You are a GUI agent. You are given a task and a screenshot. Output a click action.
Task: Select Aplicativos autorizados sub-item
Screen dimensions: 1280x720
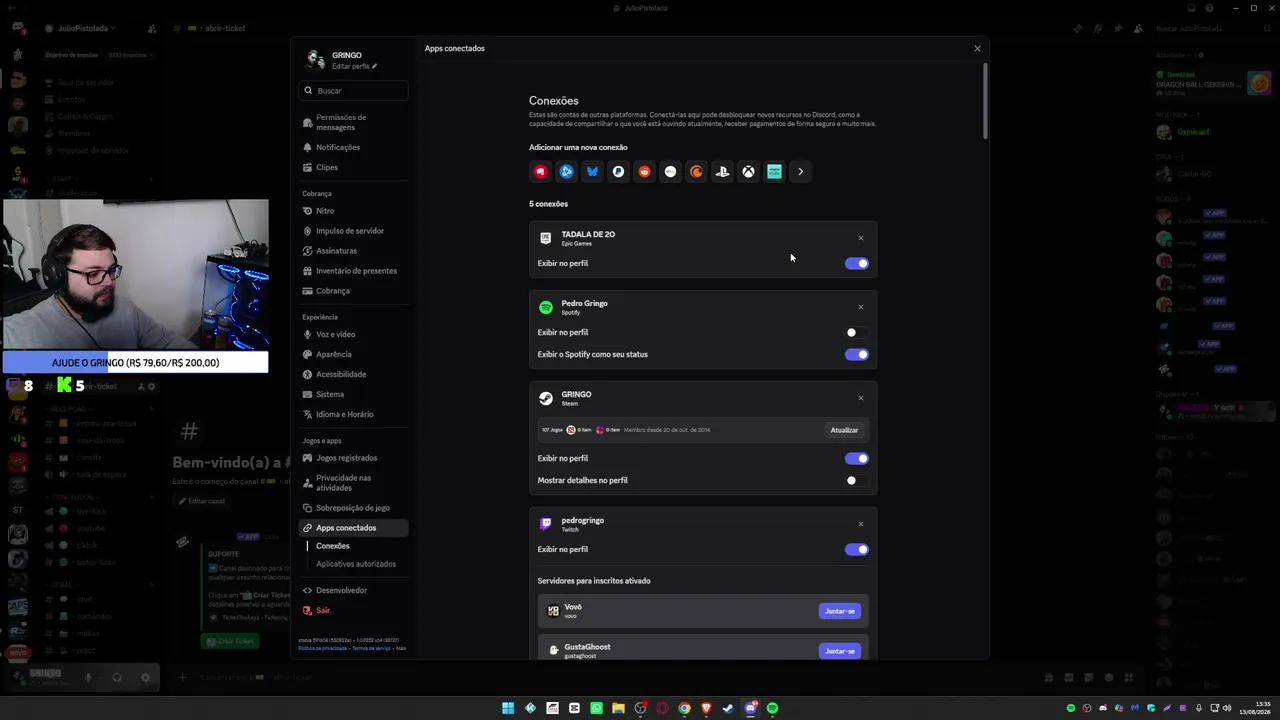[356, 564]
